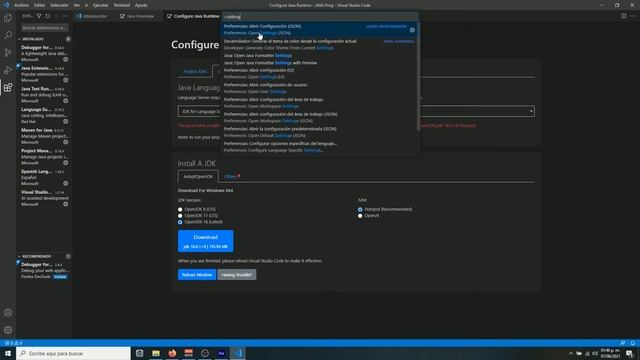This screenshot has width=640, height=360.
Task: Click the refresh extensions icon
Action: (x=47, y=16)
